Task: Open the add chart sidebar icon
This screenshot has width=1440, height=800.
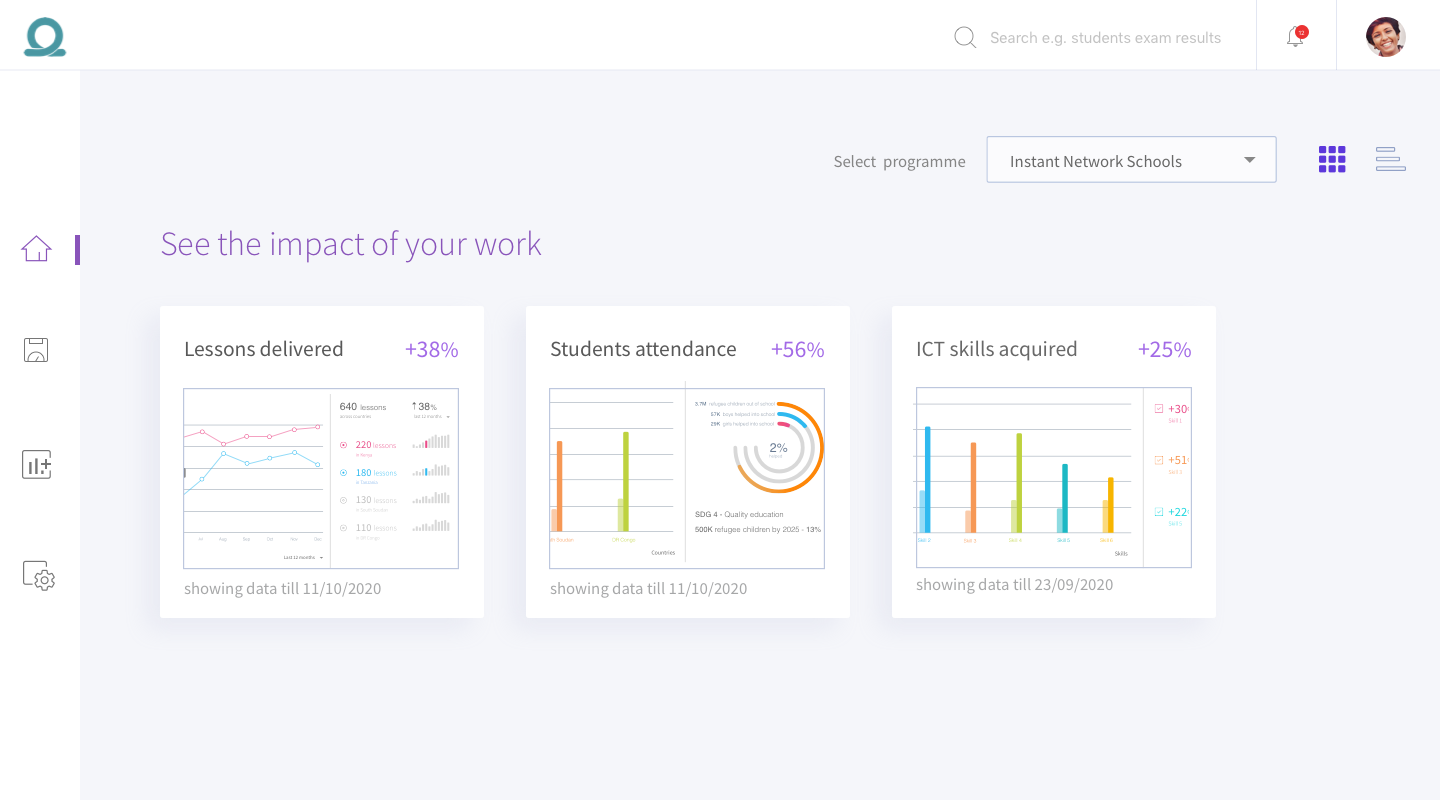Action: (x=36, y=464)
